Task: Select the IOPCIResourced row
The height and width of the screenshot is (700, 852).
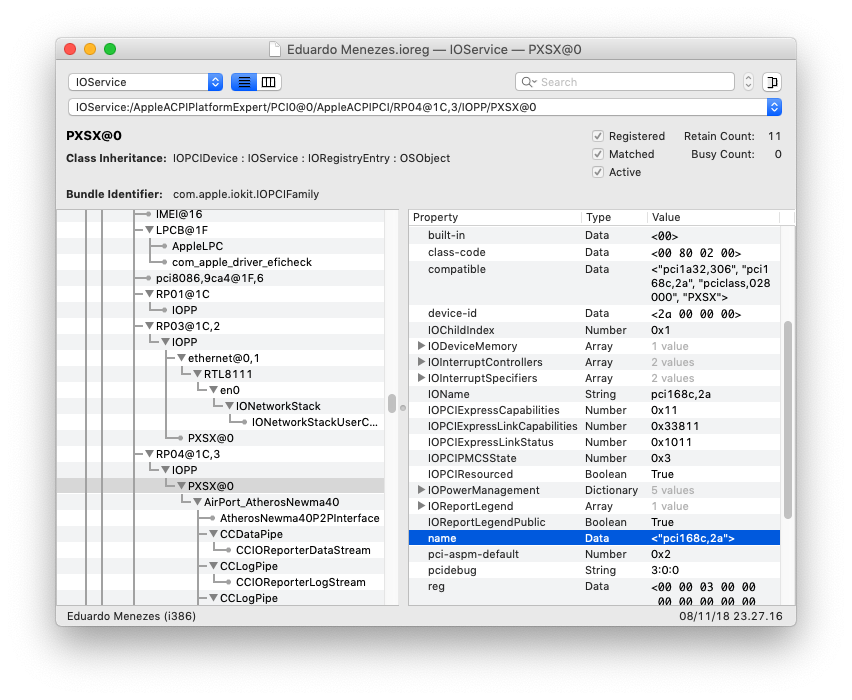Action: tap(594, 474)
